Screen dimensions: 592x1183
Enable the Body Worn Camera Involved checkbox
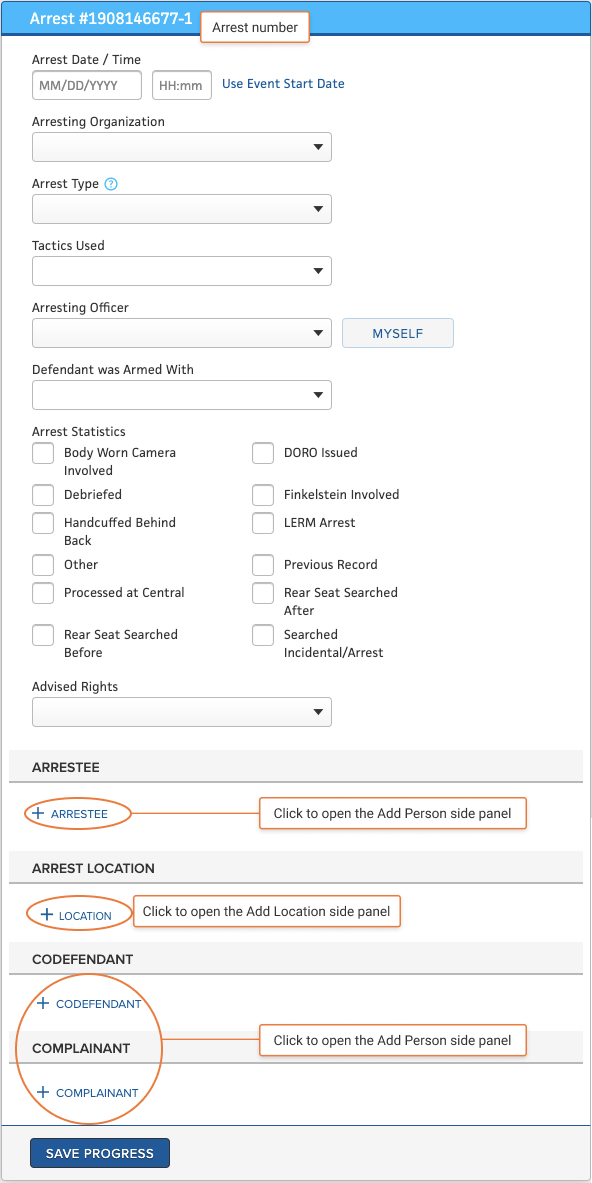[43, 453]
